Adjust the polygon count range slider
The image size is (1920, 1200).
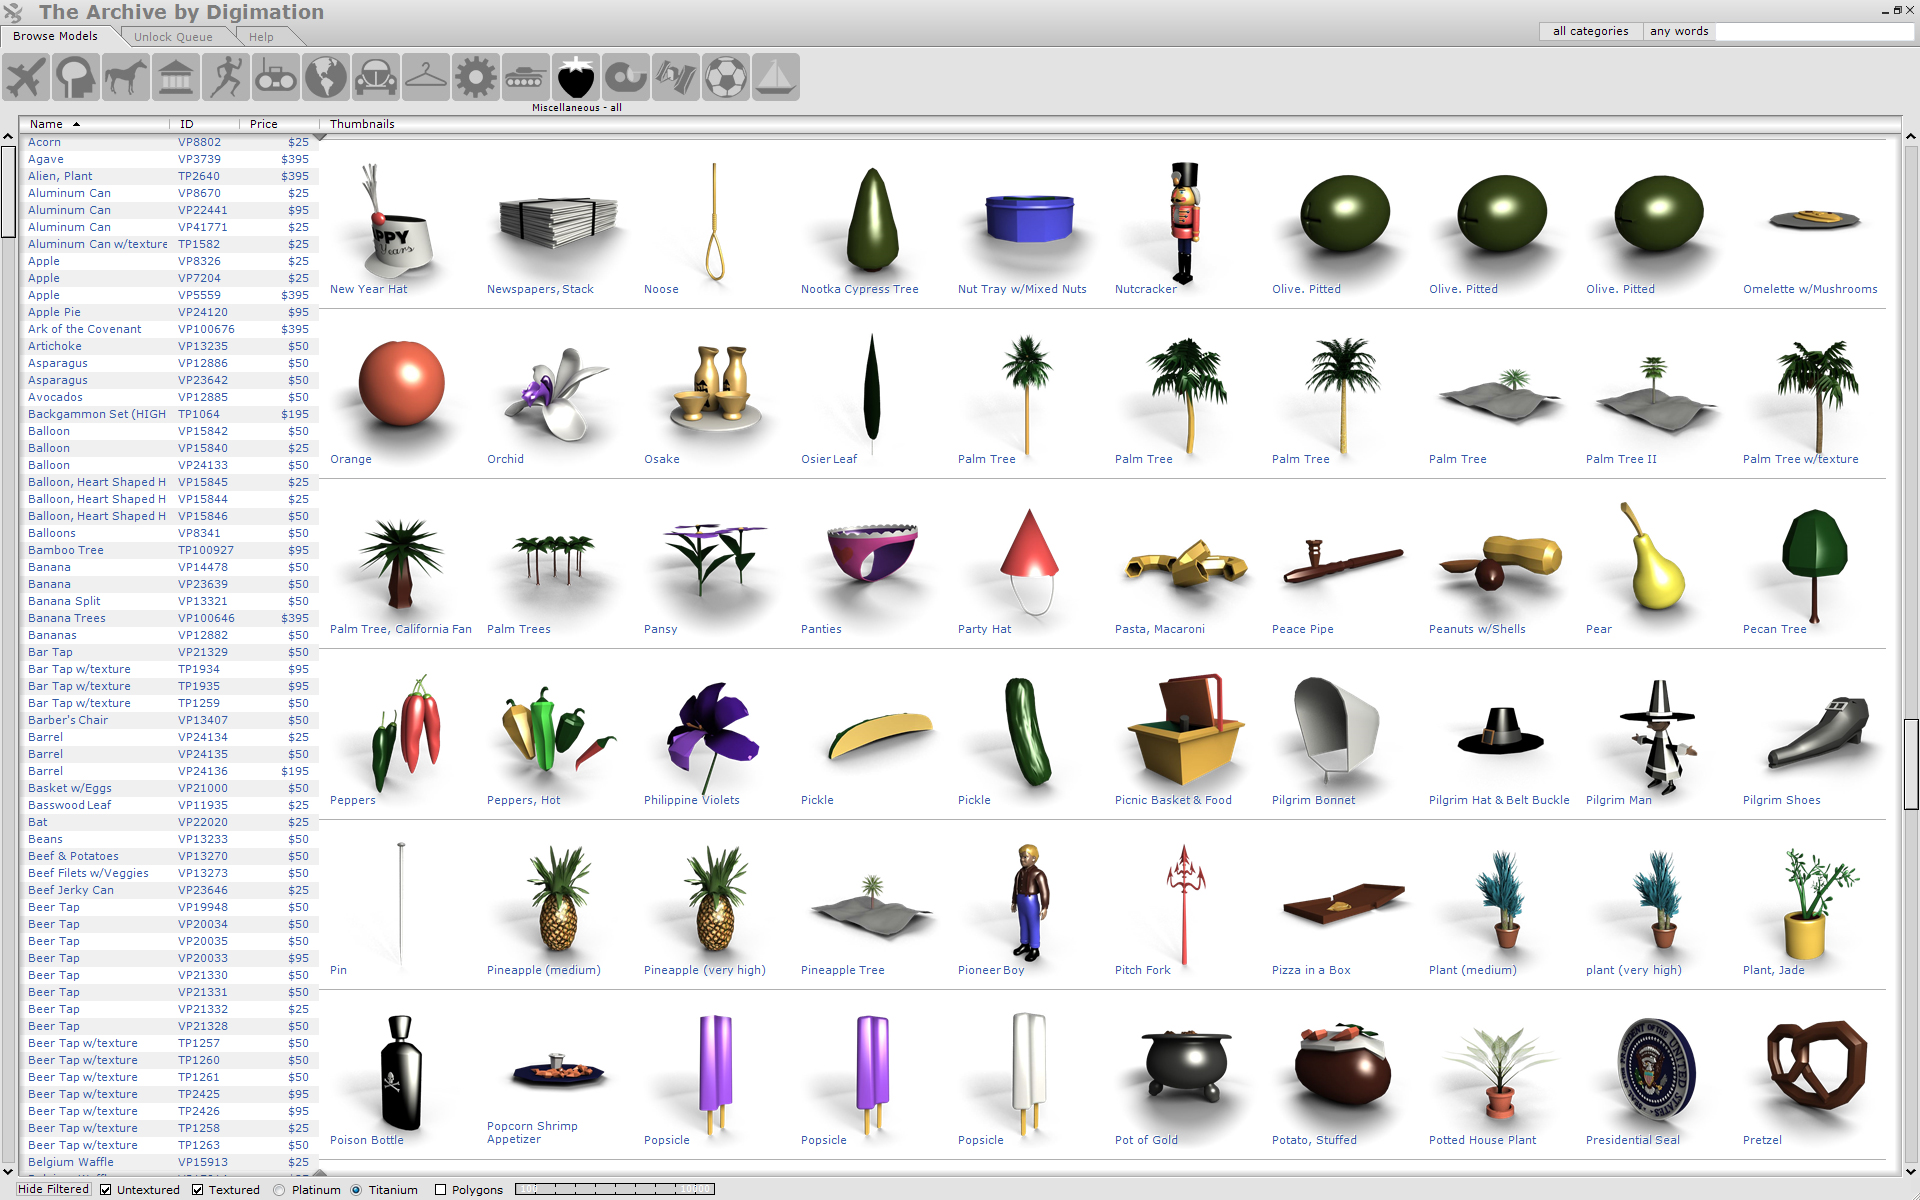coord(615,1189)
